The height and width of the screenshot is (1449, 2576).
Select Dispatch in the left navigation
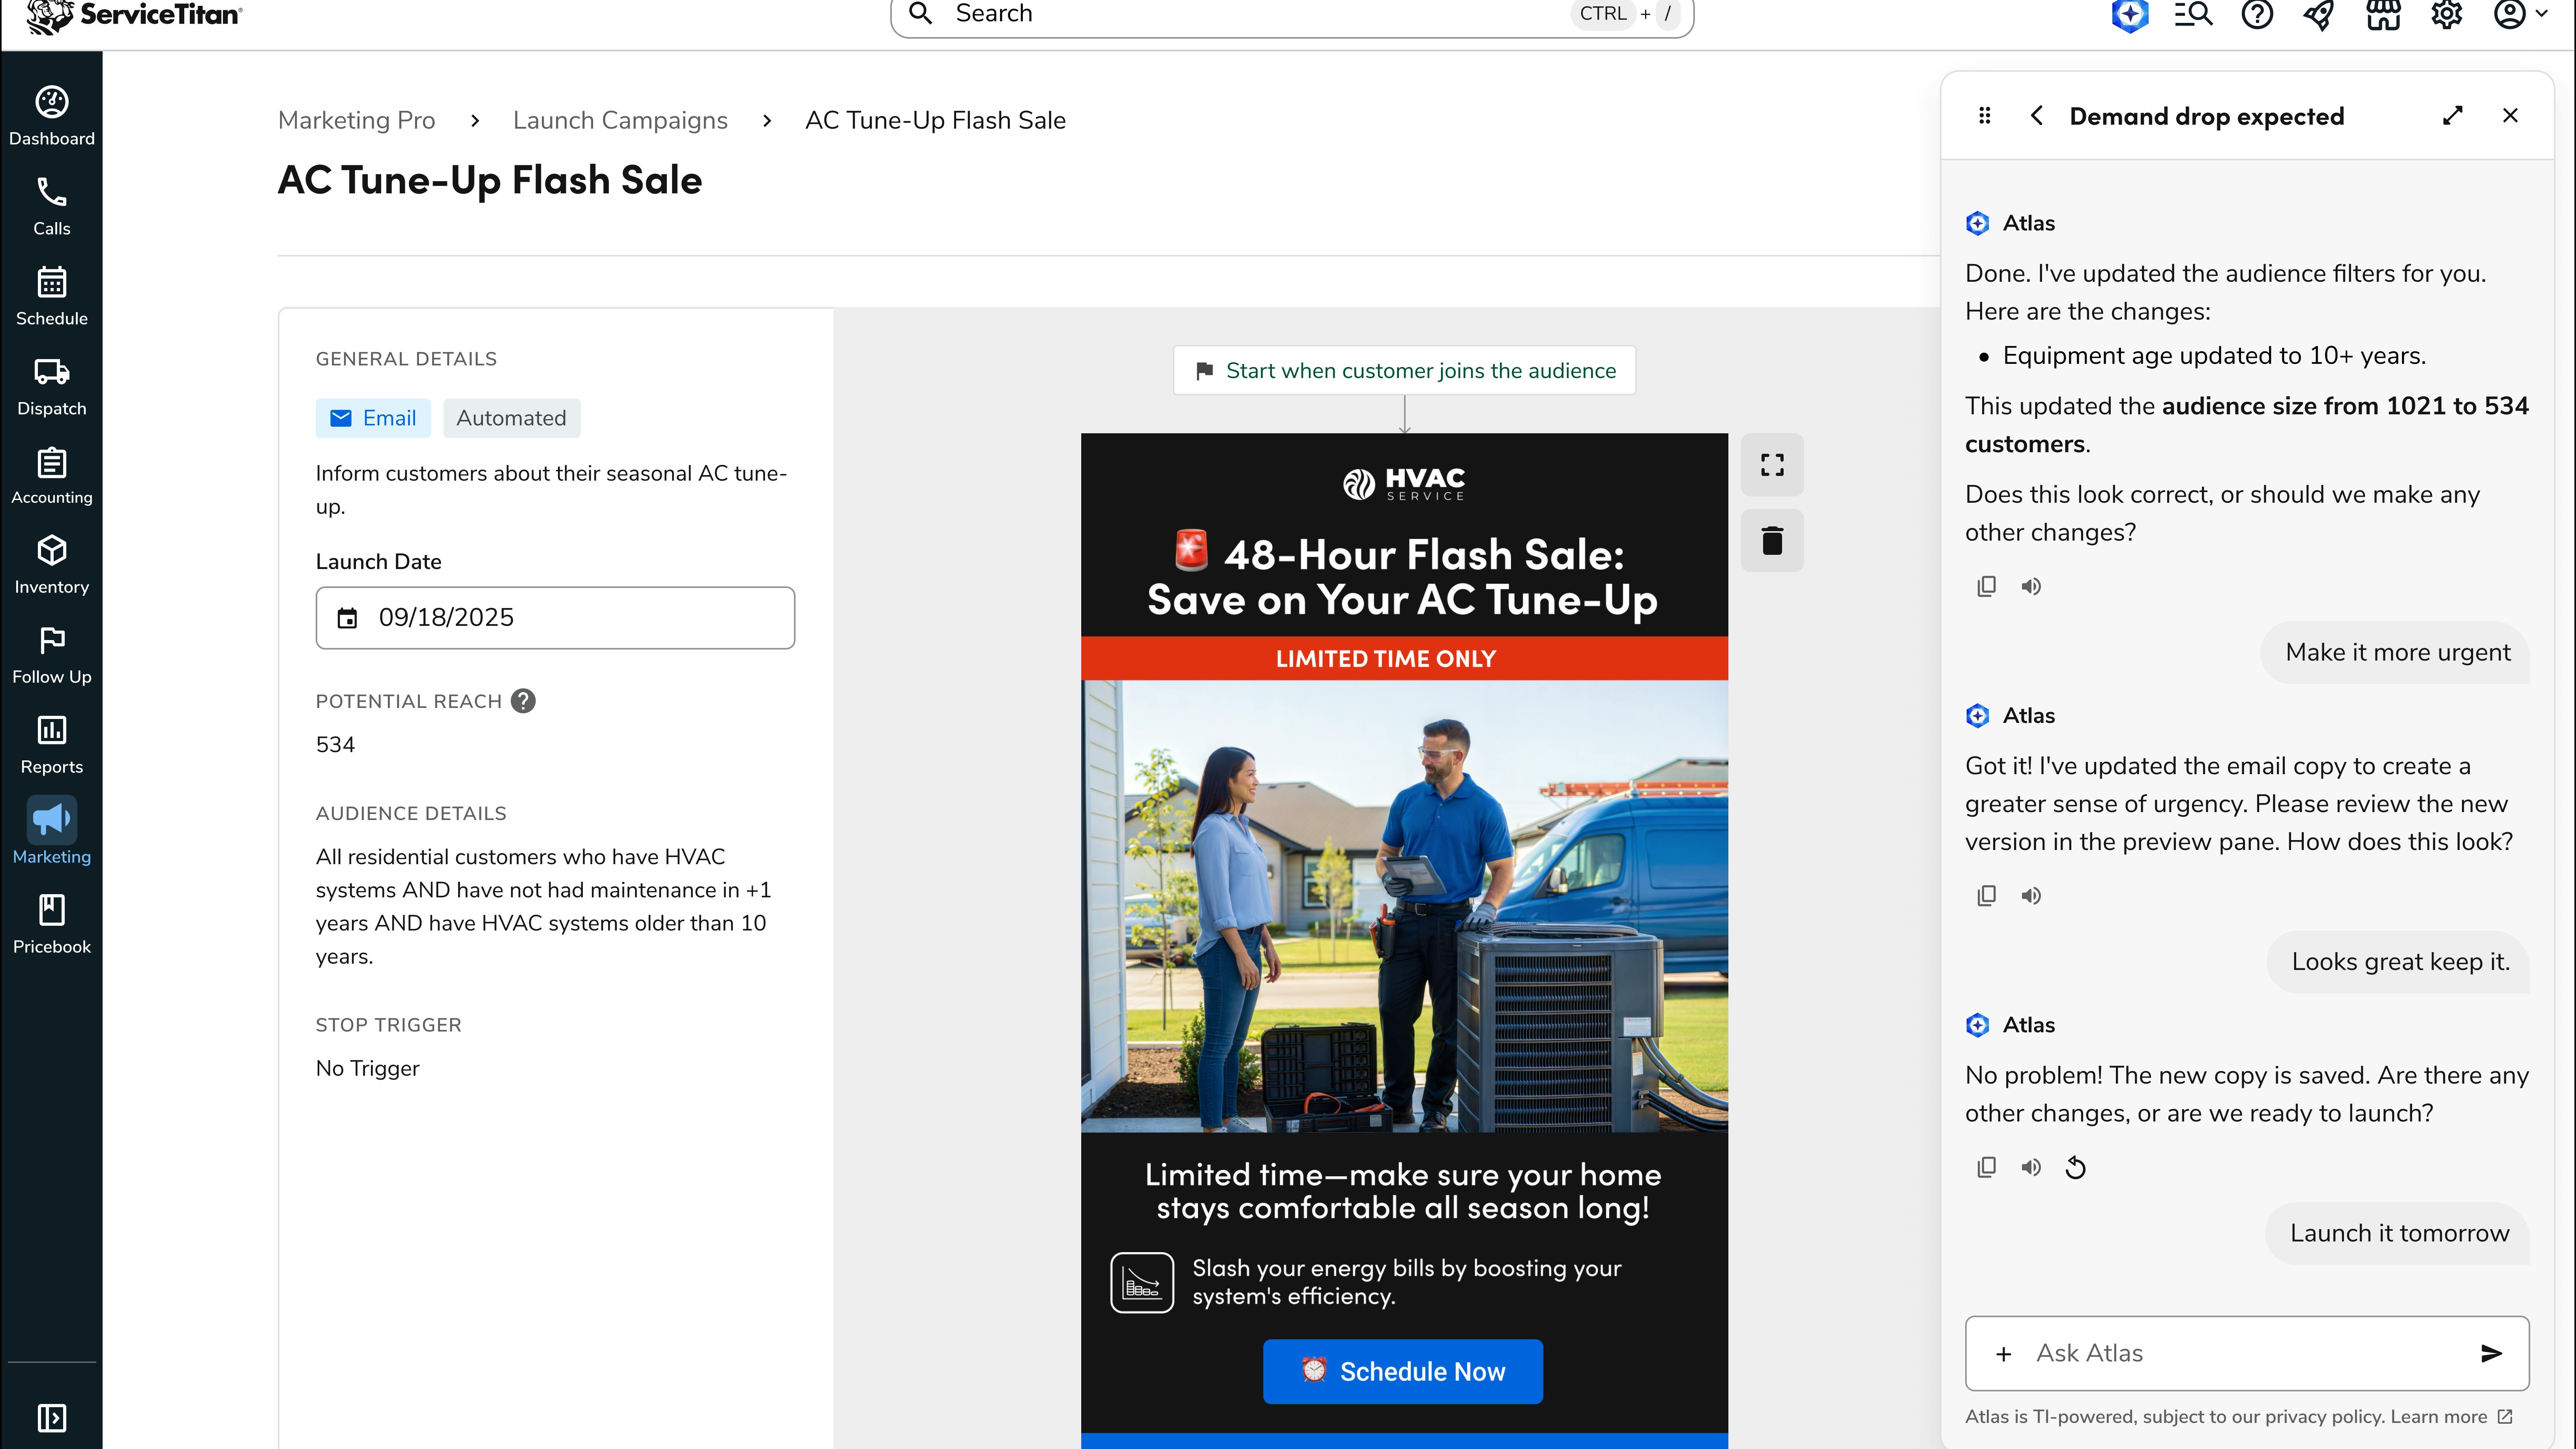(x=51, y=385)
